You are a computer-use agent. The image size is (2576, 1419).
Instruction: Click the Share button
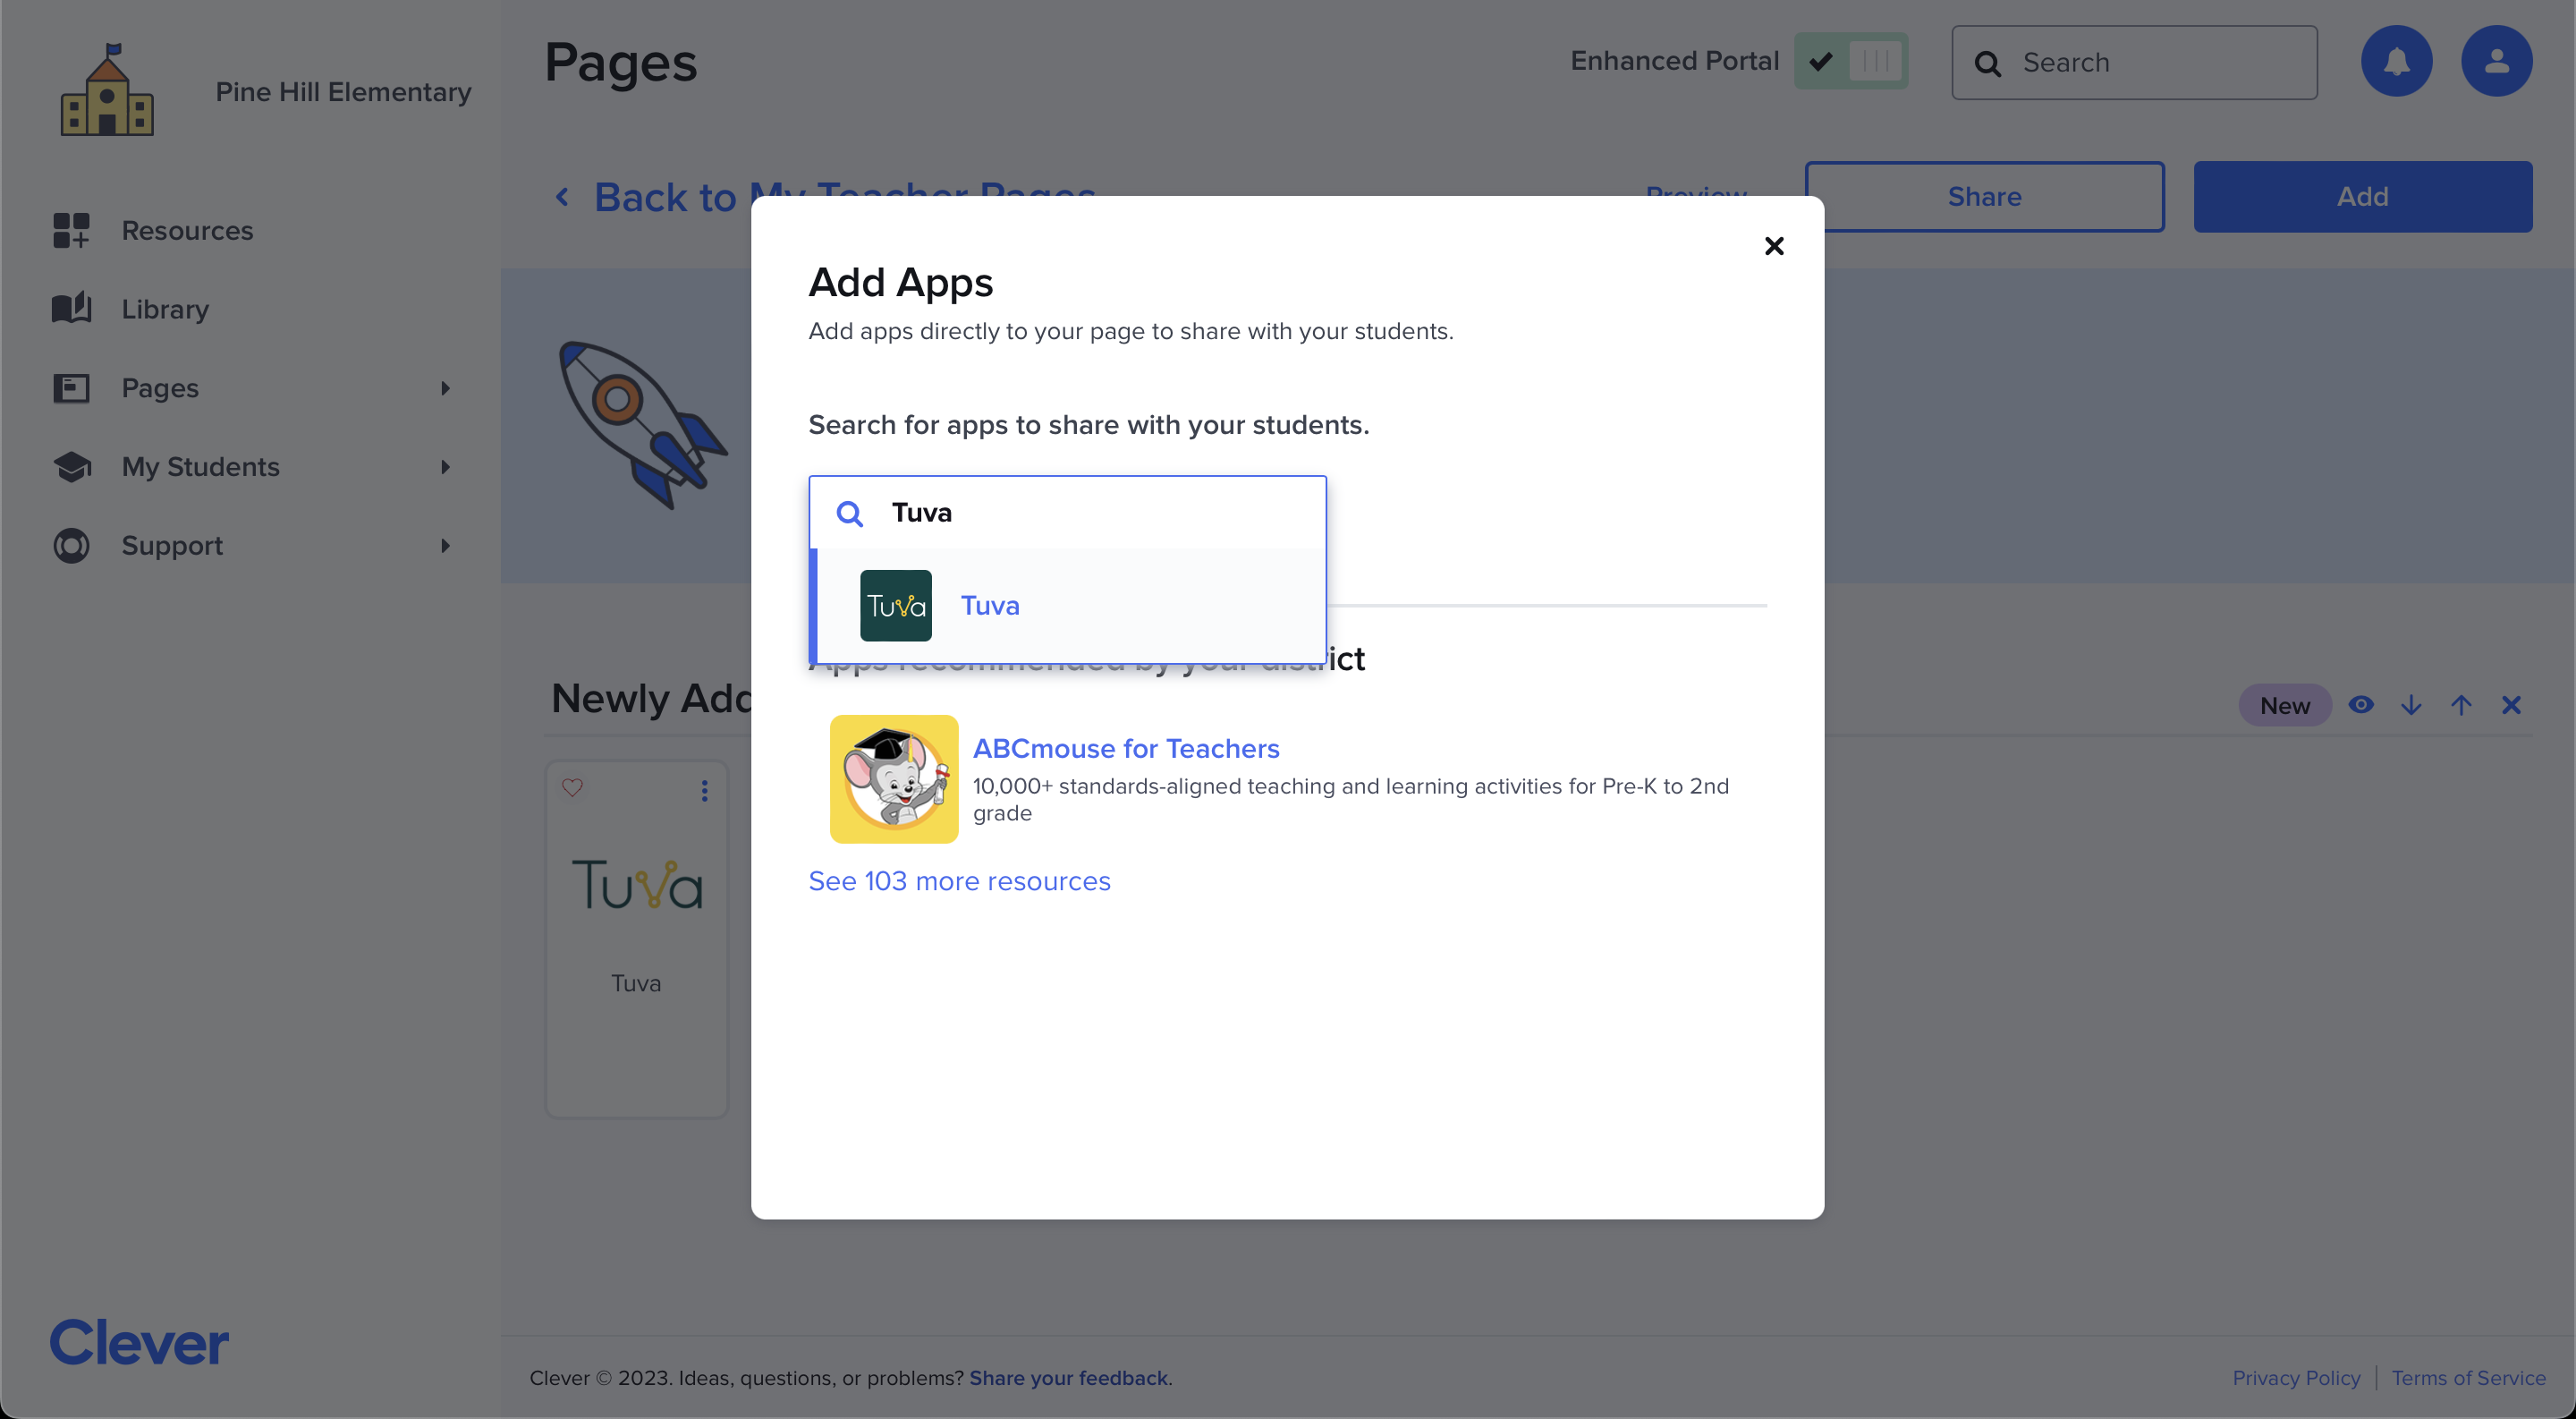coord(1984,197)
